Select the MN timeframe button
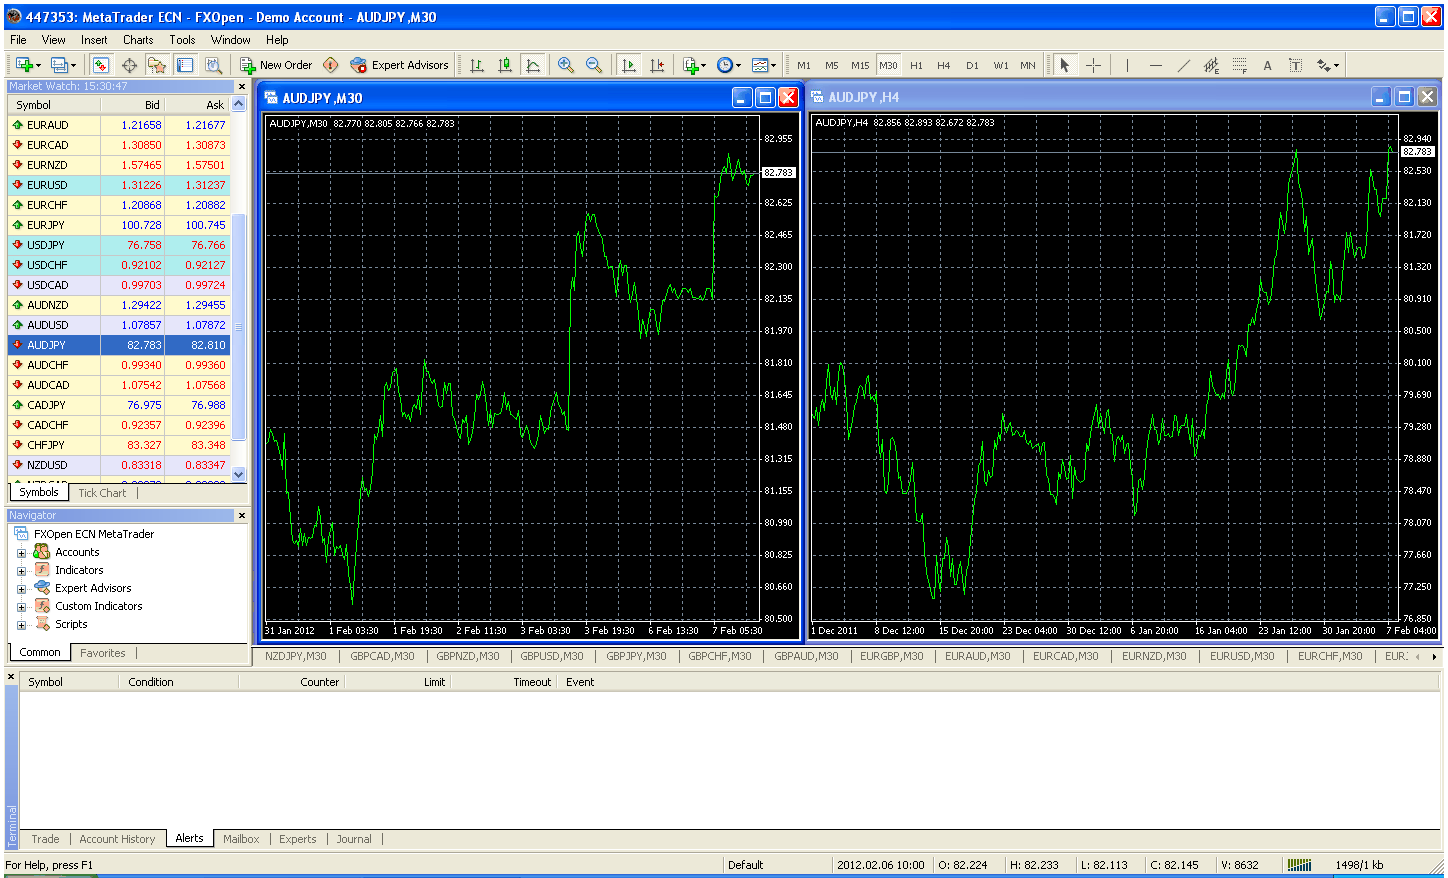1448x878 pixels. [x=1028, y=65]
